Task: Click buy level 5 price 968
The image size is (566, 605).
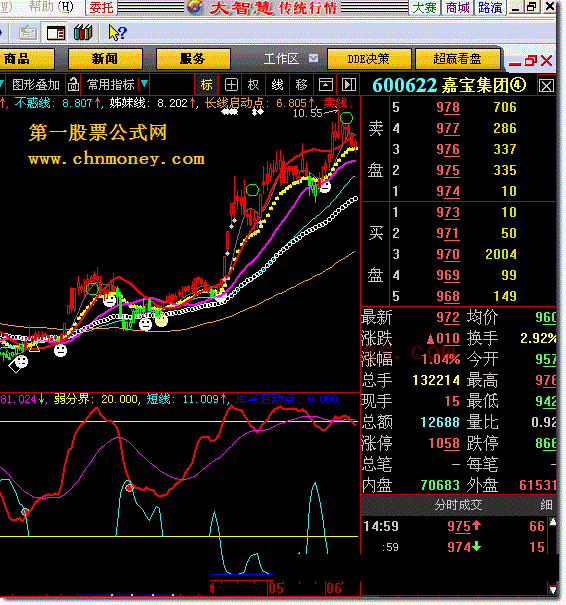Action: 448,296
